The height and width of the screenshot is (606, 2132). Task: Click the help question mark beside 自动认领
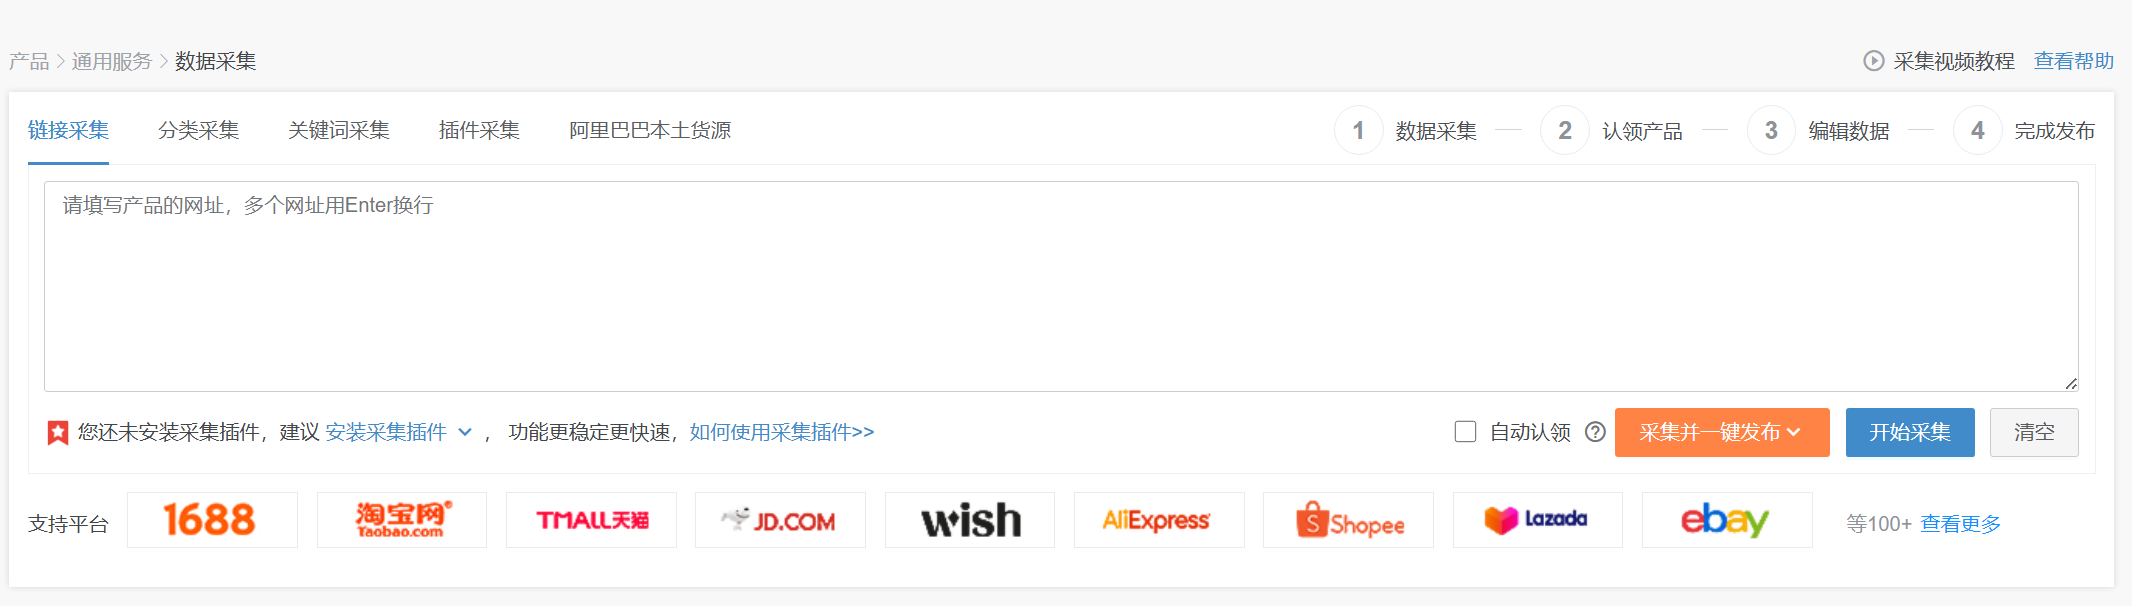[x=1596, y=432]
